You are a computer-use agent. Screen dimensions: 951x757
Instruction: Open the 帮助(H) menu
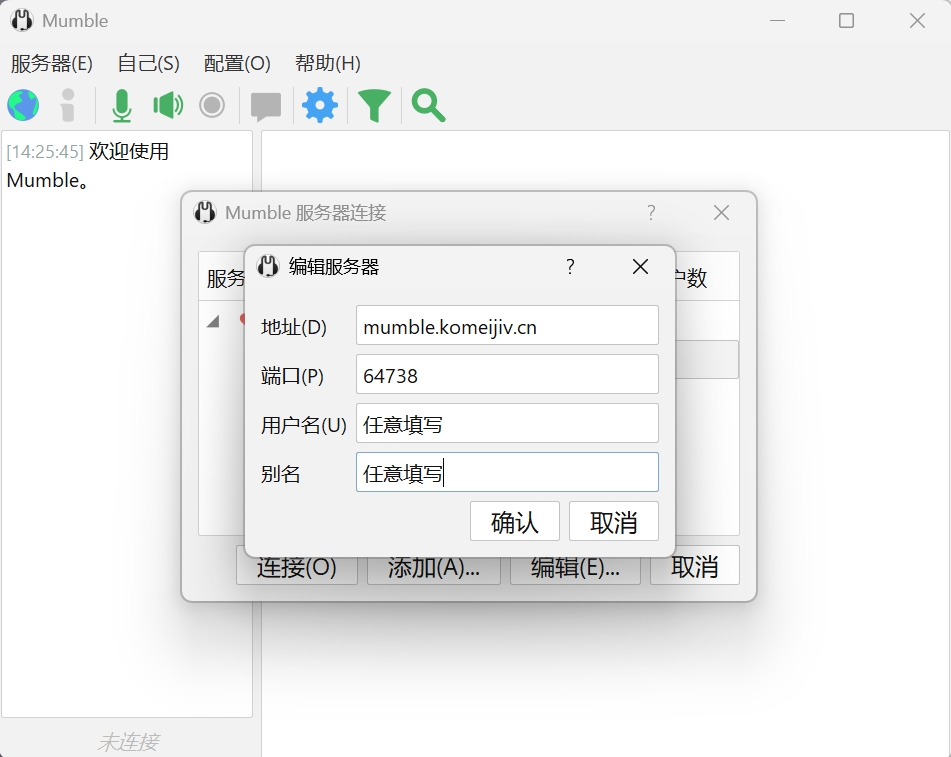click(328, 63)
